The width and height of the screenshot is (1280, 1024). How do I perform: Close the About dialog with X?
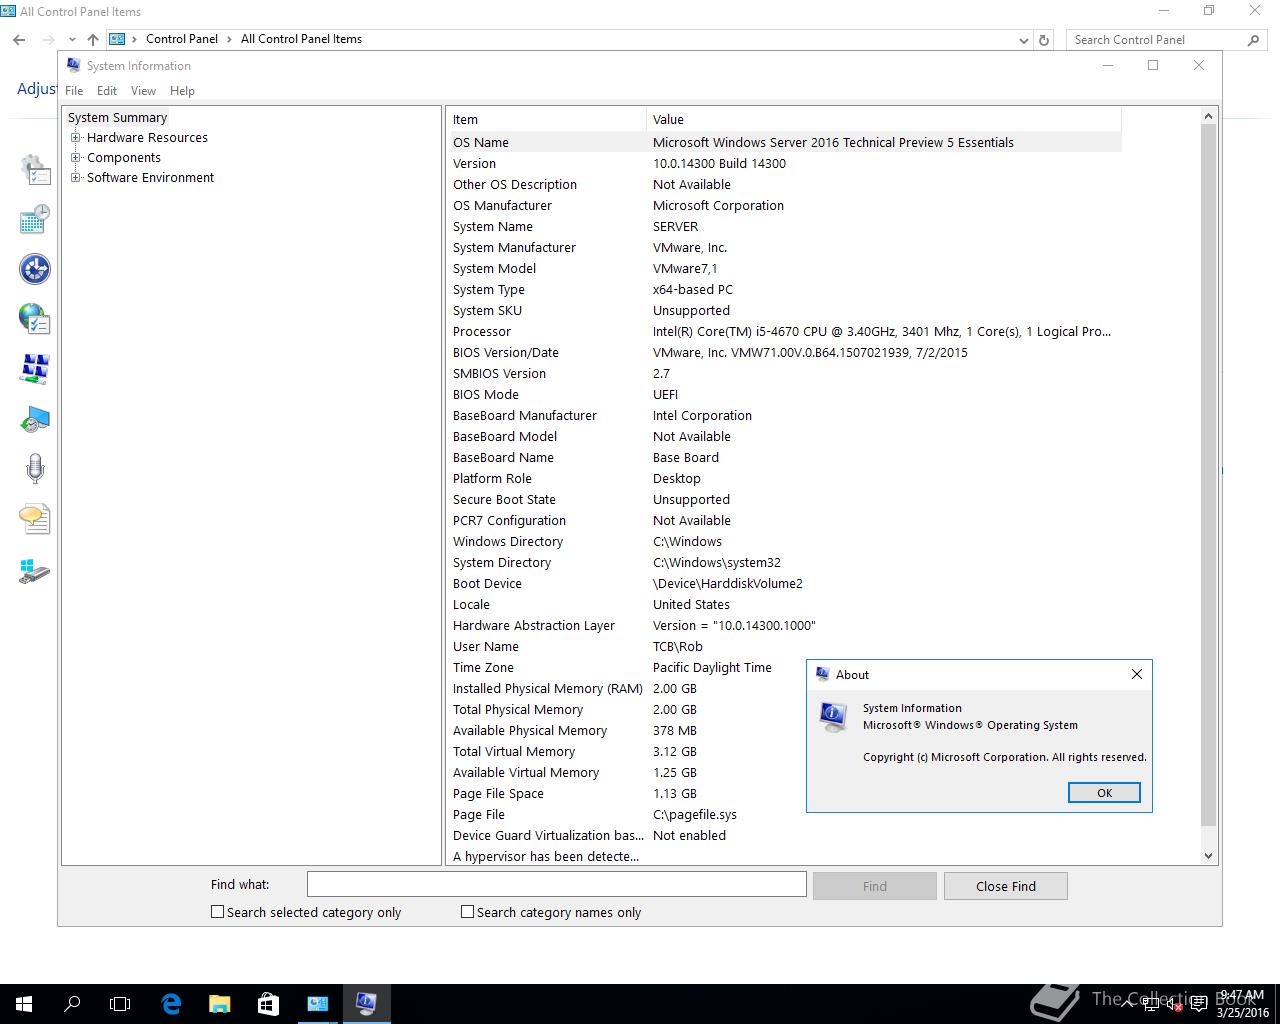[1136, 674]
